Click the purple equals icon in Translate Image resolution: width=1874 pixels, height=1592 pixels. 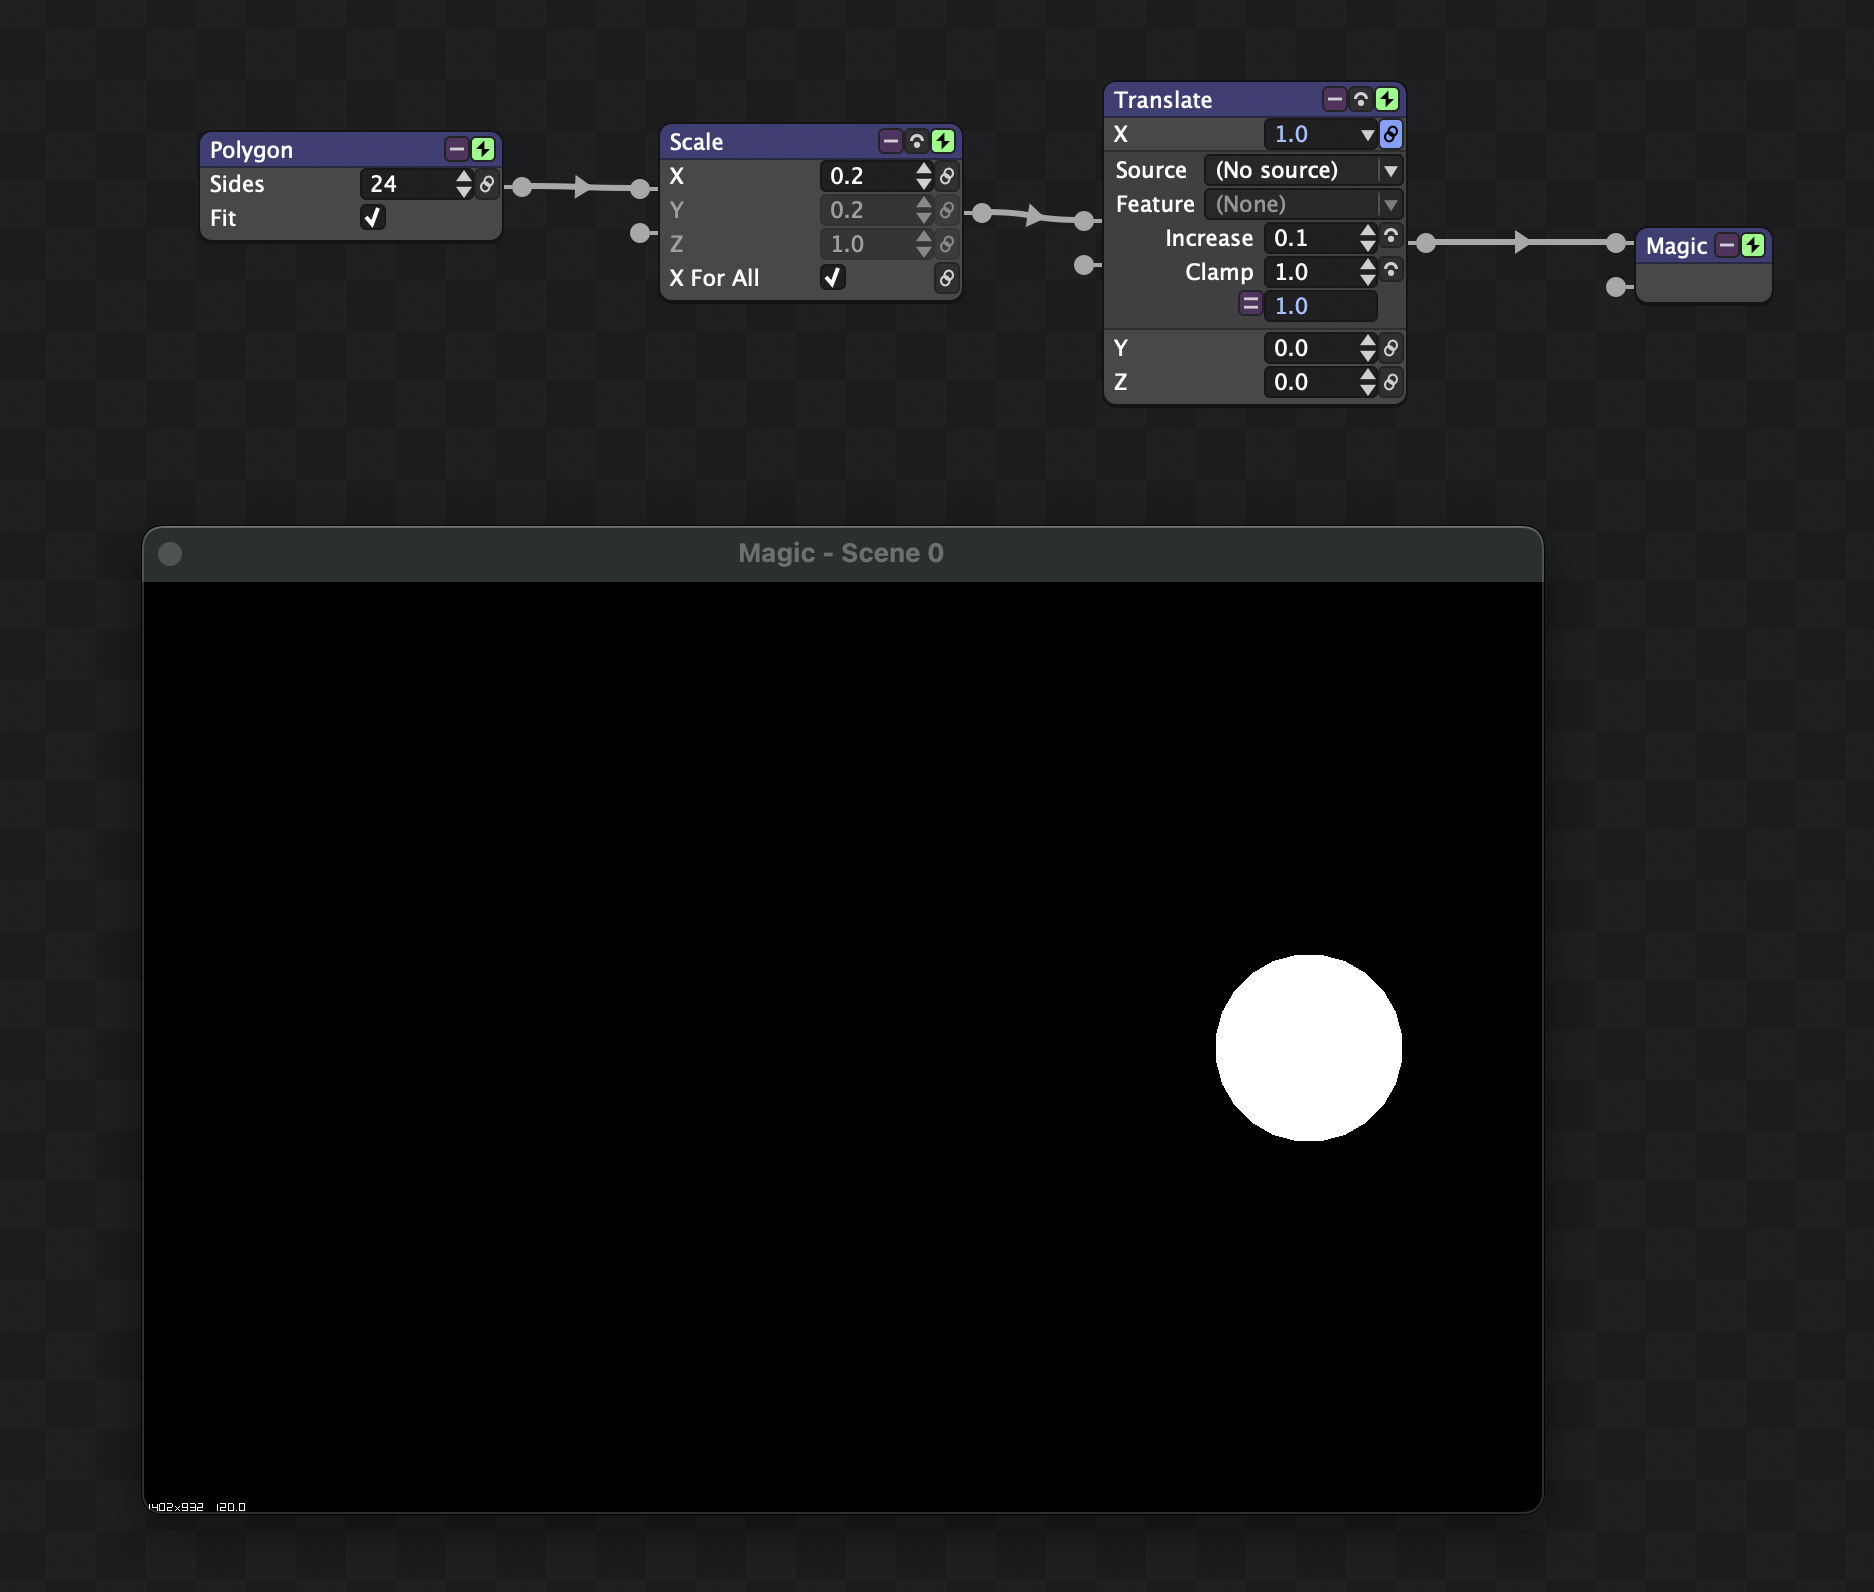[x=1250, y=304]
